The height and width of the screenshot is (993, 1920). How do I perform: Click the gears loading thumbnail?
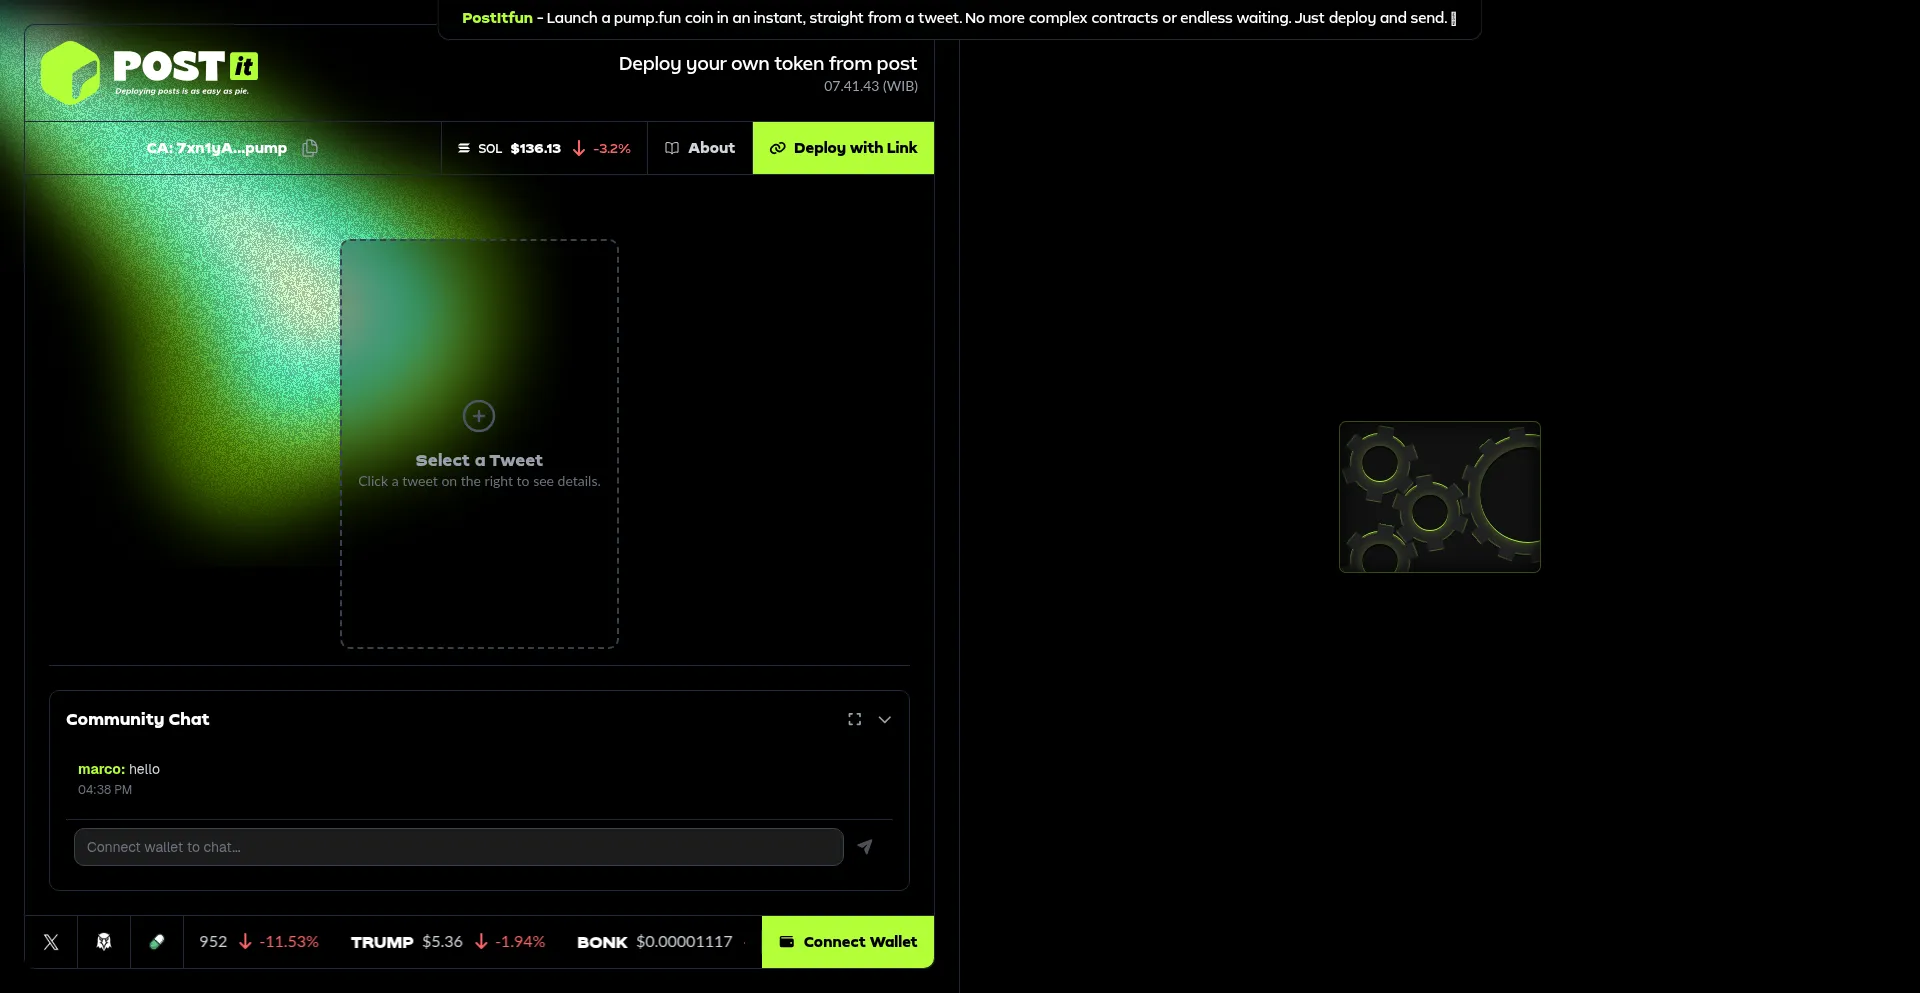pos(1439,497)
